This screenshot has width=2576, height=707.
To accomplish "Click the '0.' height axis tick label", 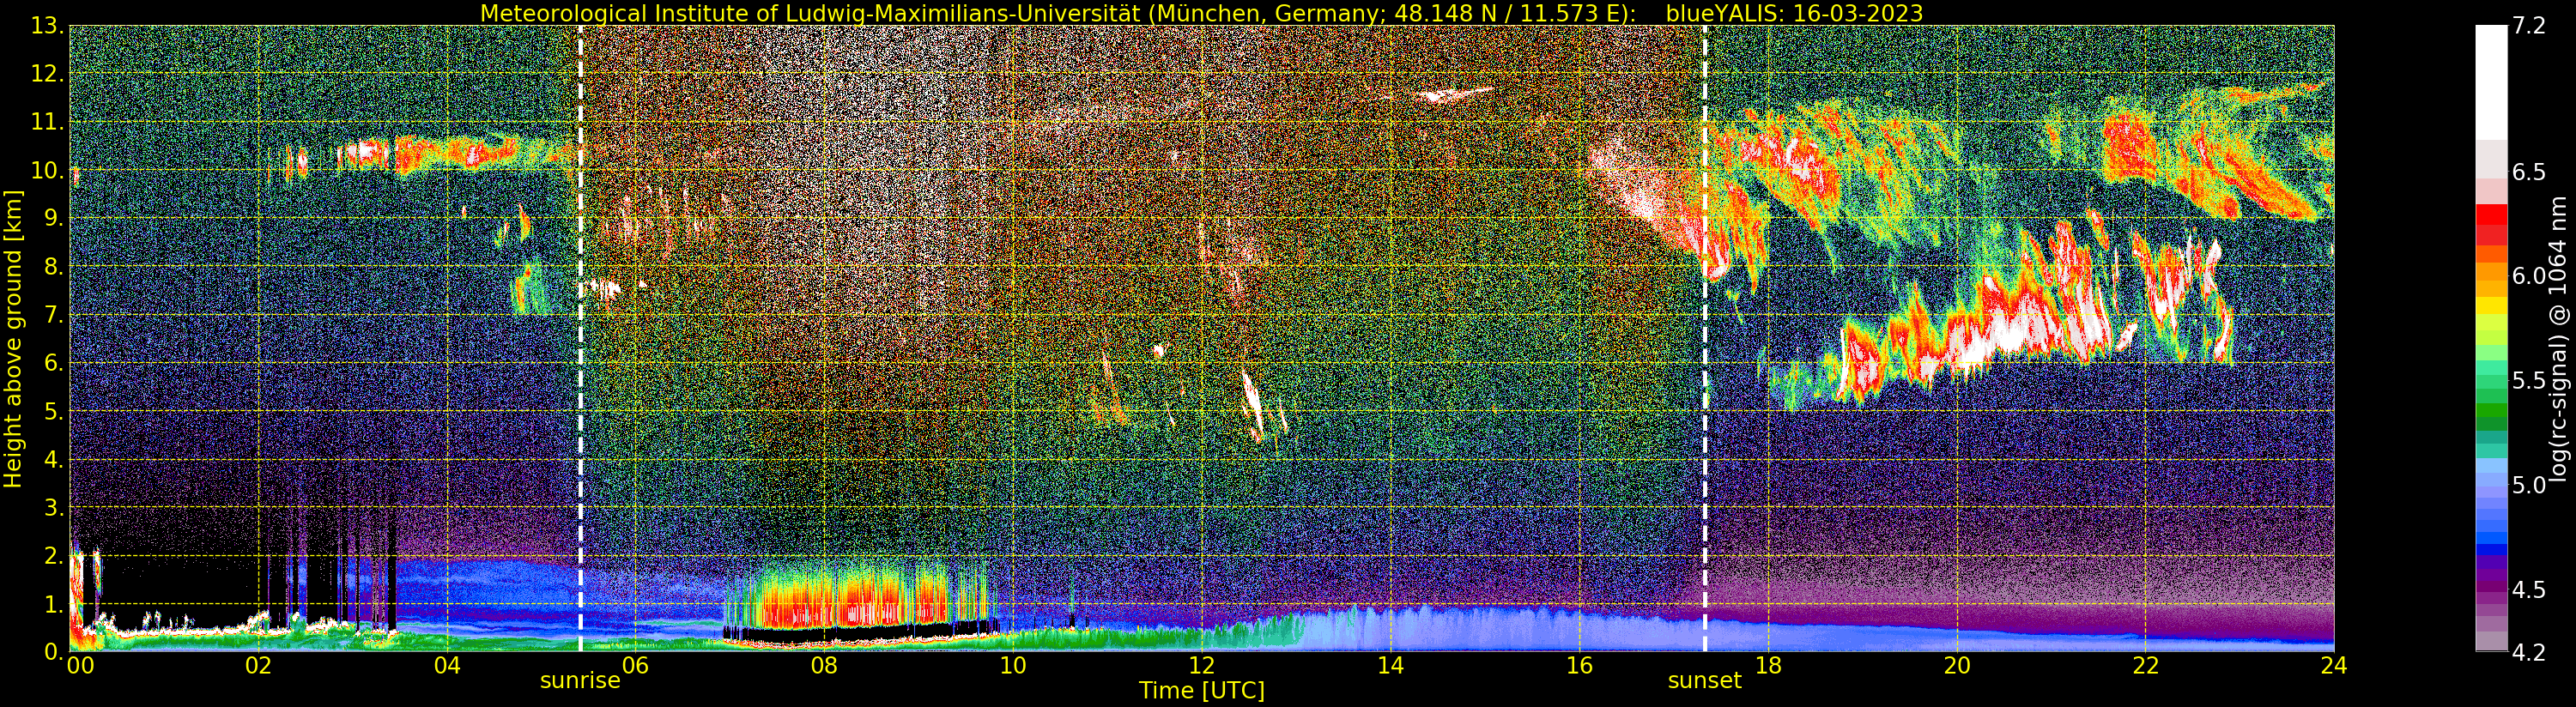I will pos(53,652).
